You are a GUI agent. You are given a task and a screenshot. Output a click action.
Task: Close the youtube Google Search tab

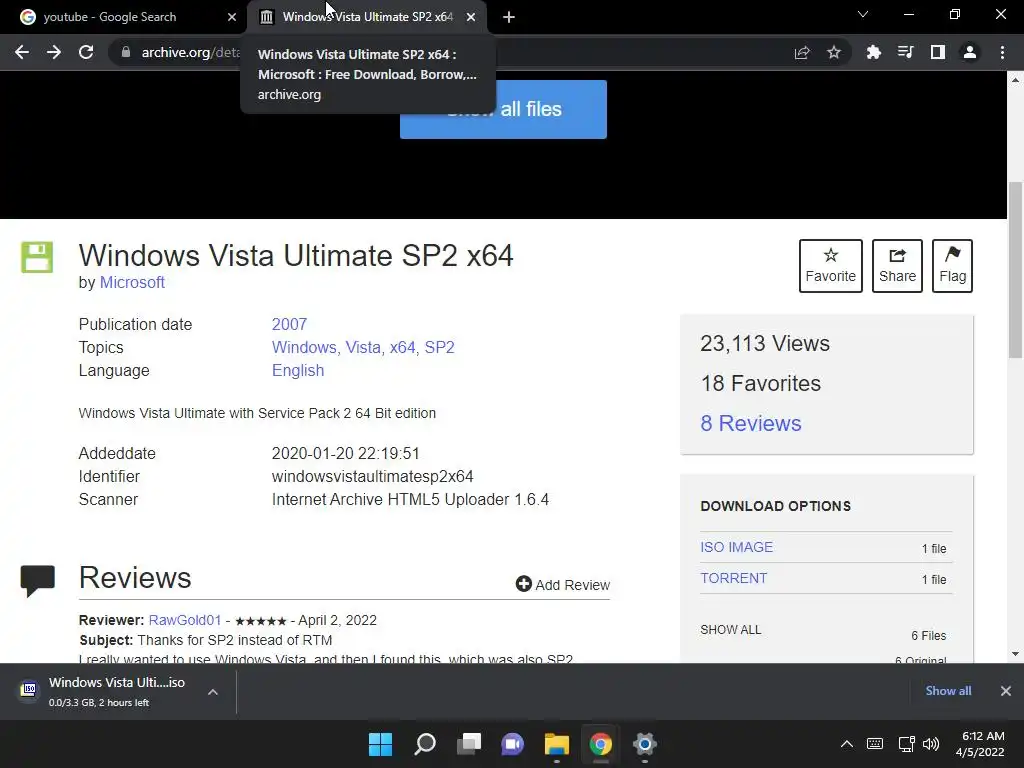click(232, 17)
